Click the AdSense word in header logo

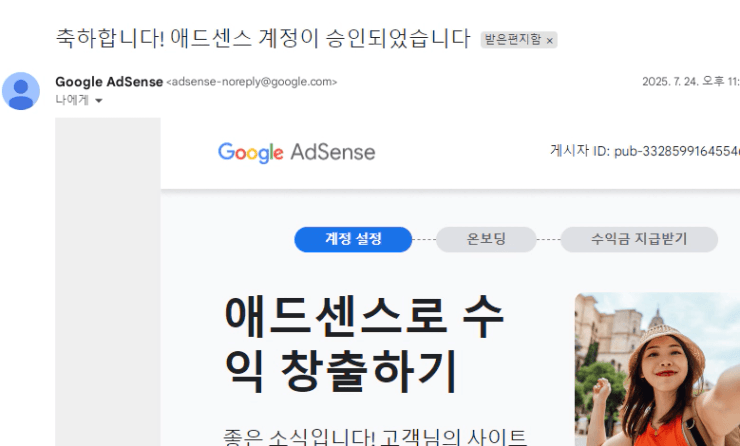(333, 152)
